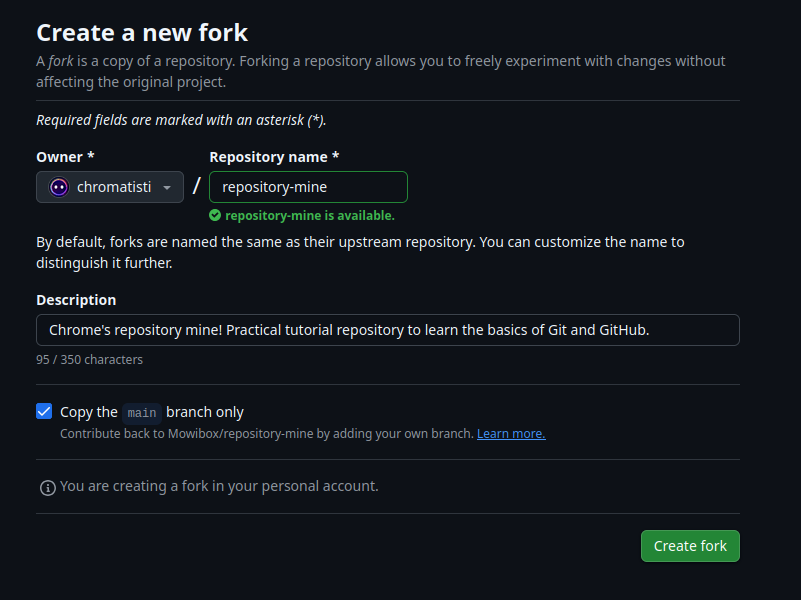Click the 'main' branch code badge
Screen dimensions: 801x600
pyautogui.click(x=141, y=412)
